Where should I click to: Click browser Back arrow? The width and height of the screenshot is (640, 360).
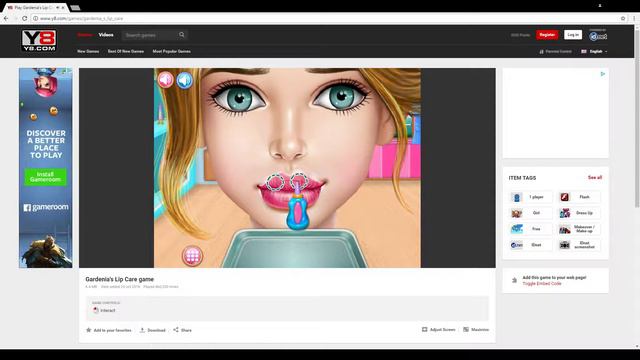6,18
